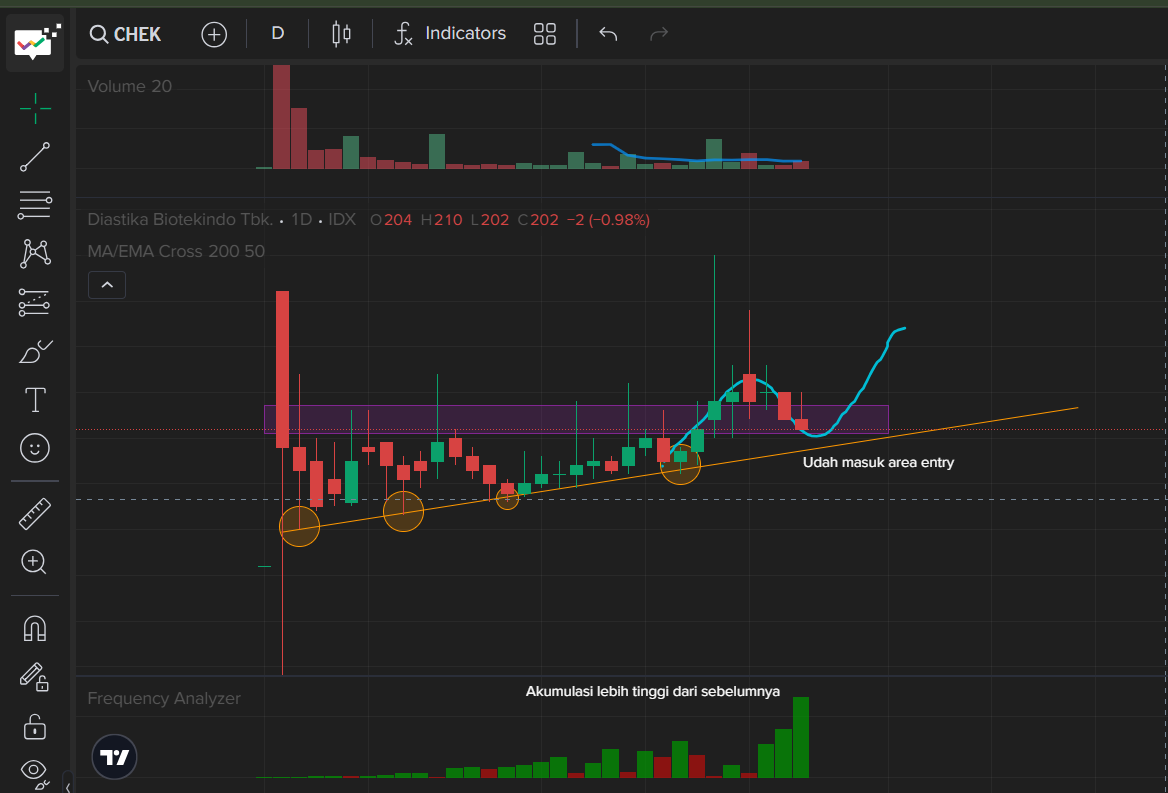
Task: Undo the last chart action
Action: (608, 34)
